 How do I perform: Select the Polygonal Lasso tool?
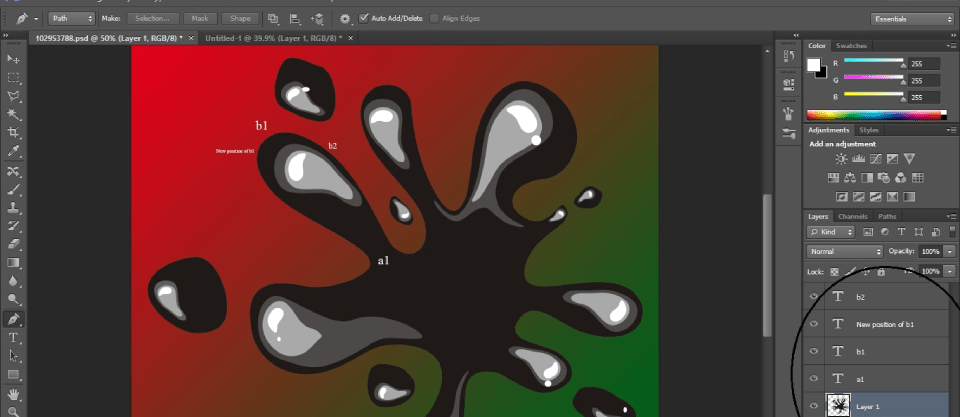13,96
